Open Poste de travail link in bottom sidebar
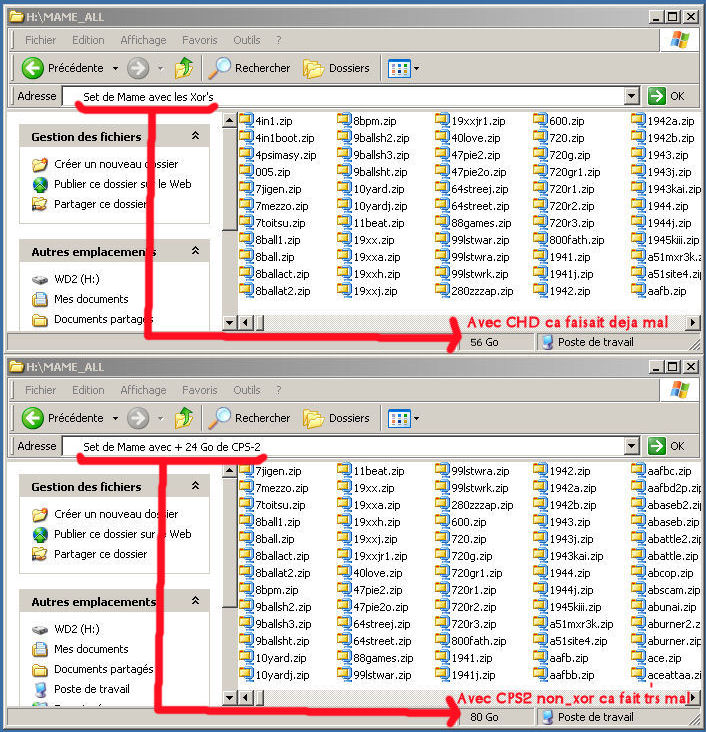706x732 pixels. pyautogui.click(x=81, y=689)
